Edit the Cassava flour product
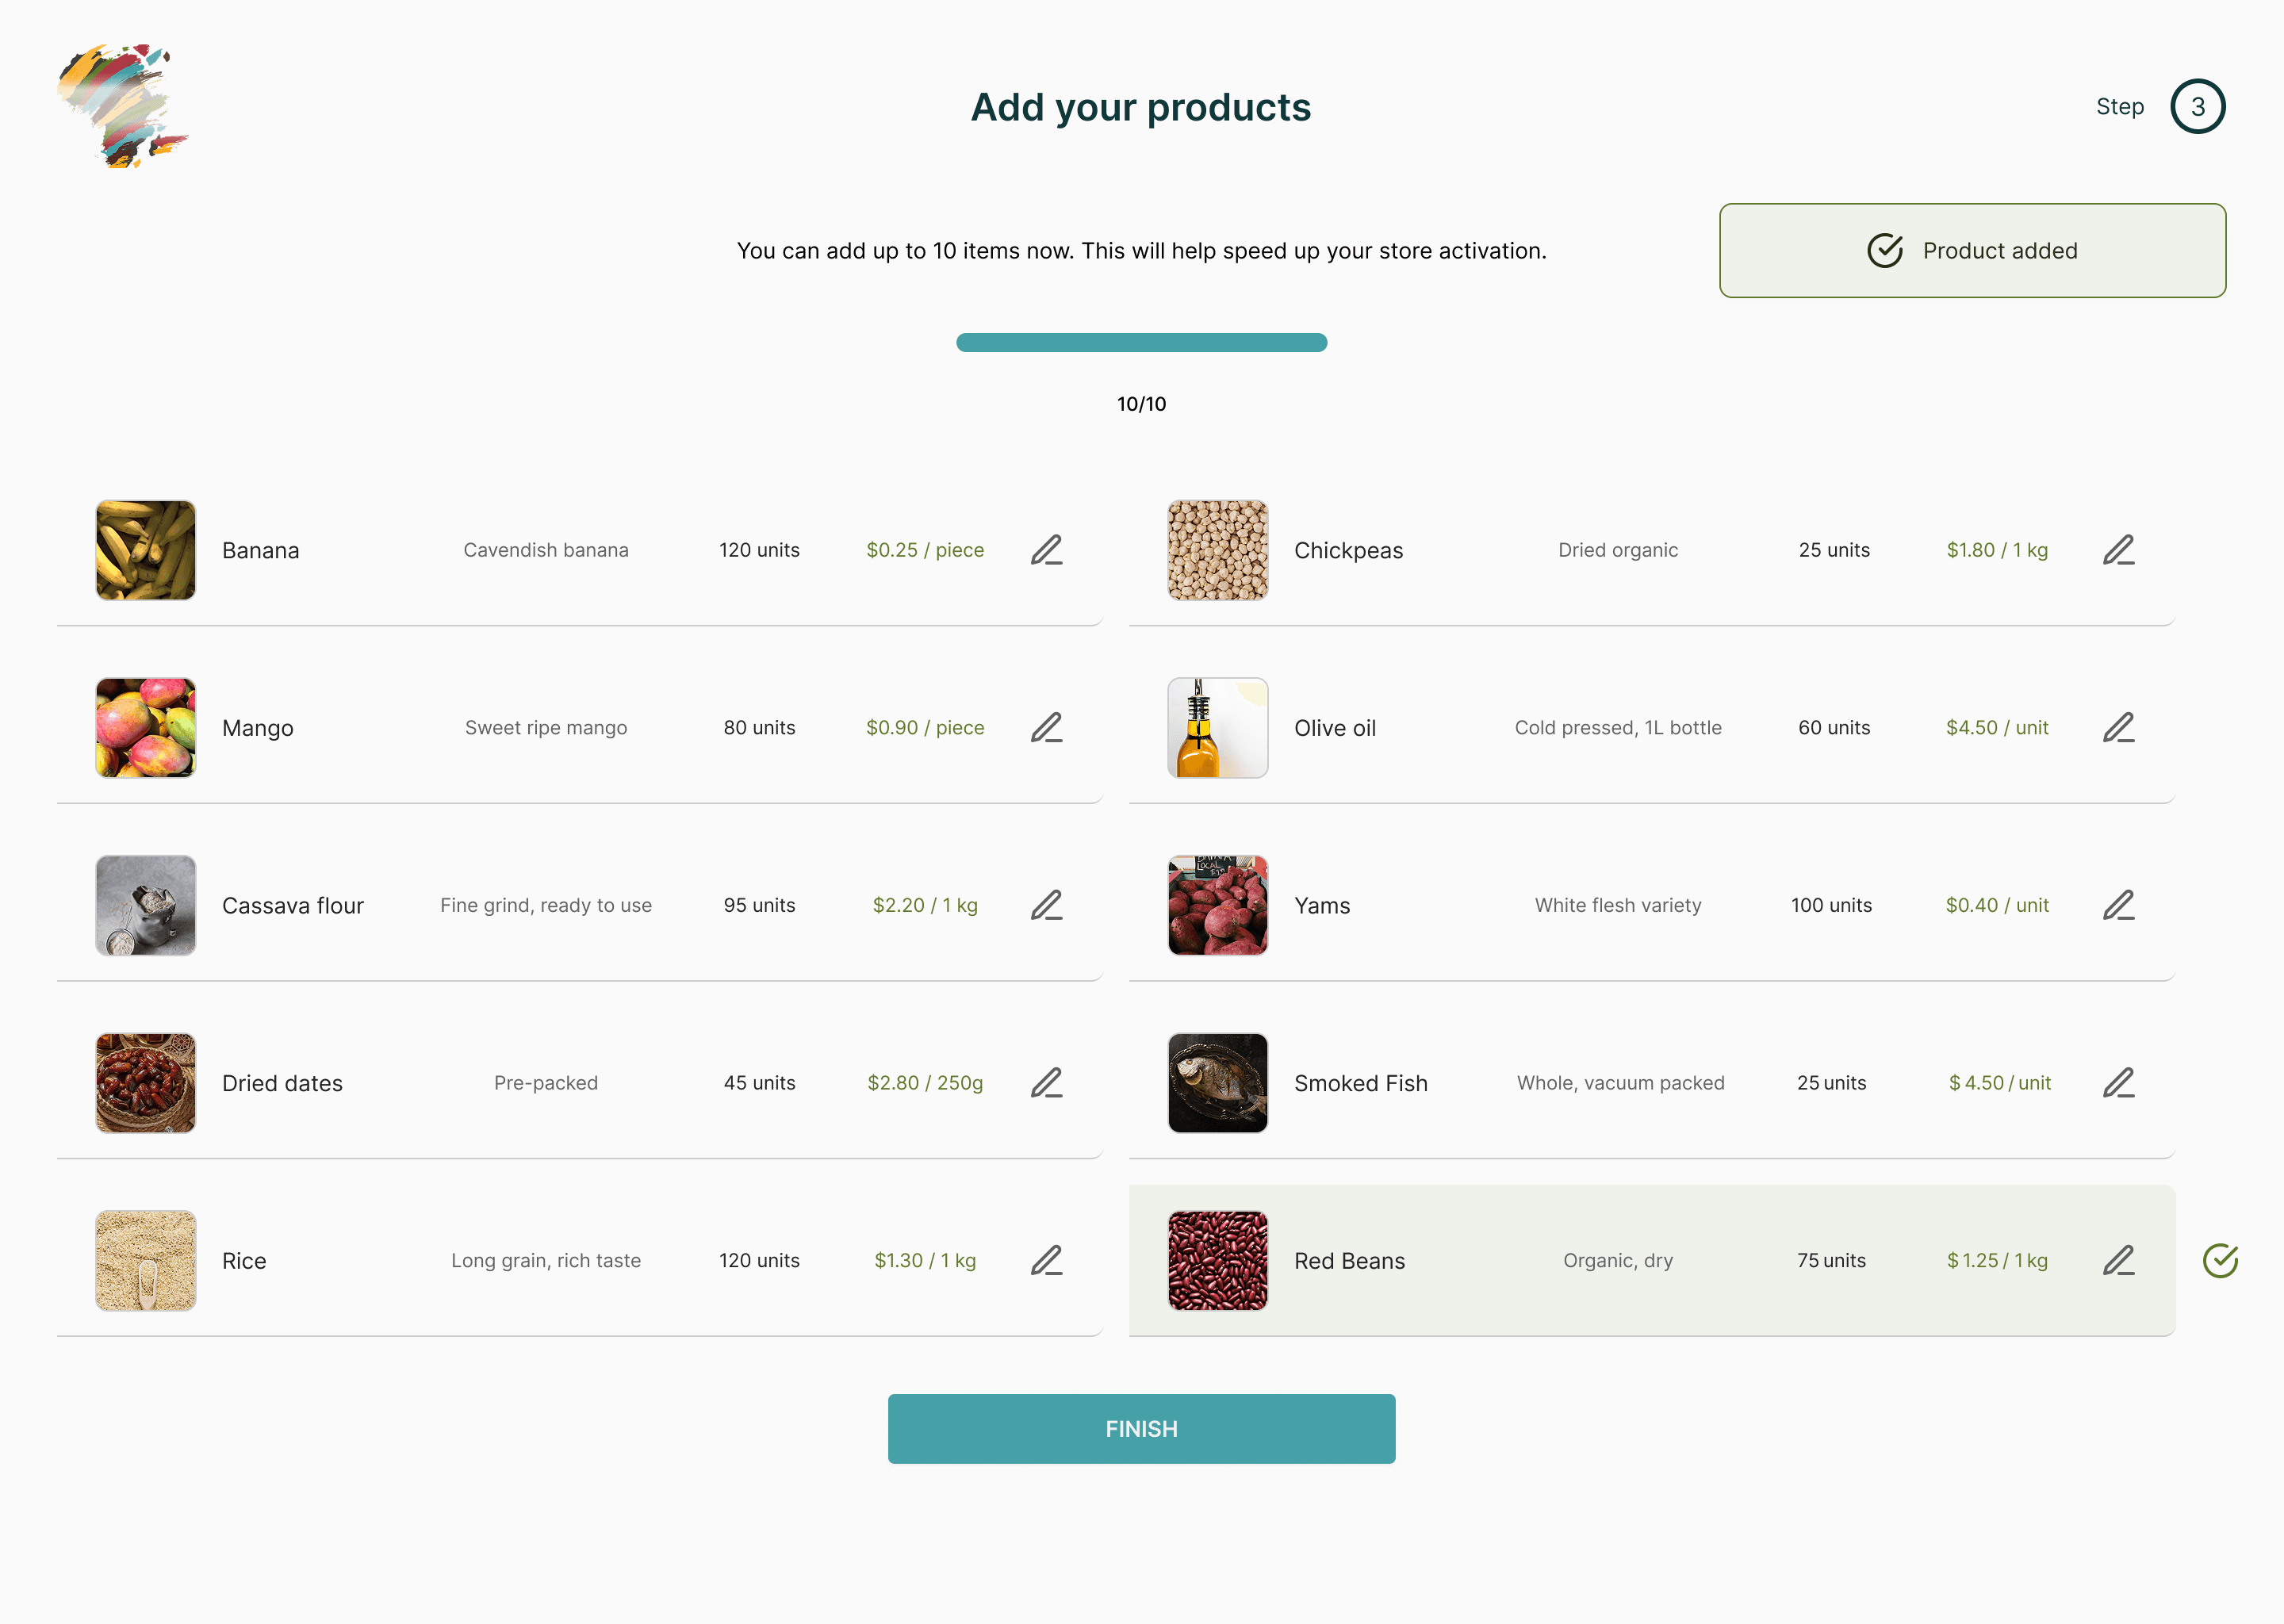Screen dimensions: 2284x1624 coord(1046,905)
